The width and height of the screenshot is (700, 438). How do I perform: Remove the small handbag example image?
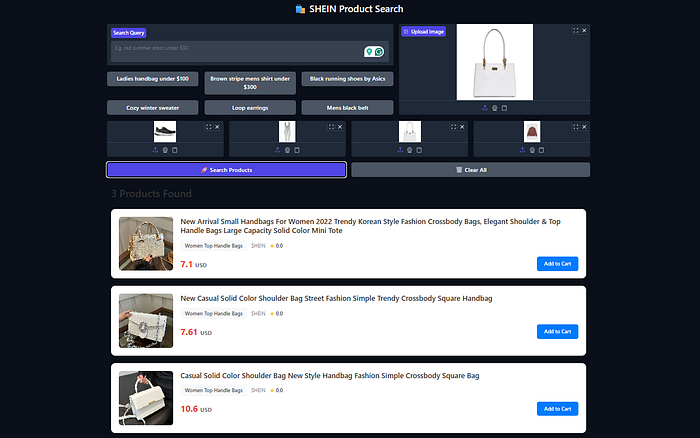462,127
